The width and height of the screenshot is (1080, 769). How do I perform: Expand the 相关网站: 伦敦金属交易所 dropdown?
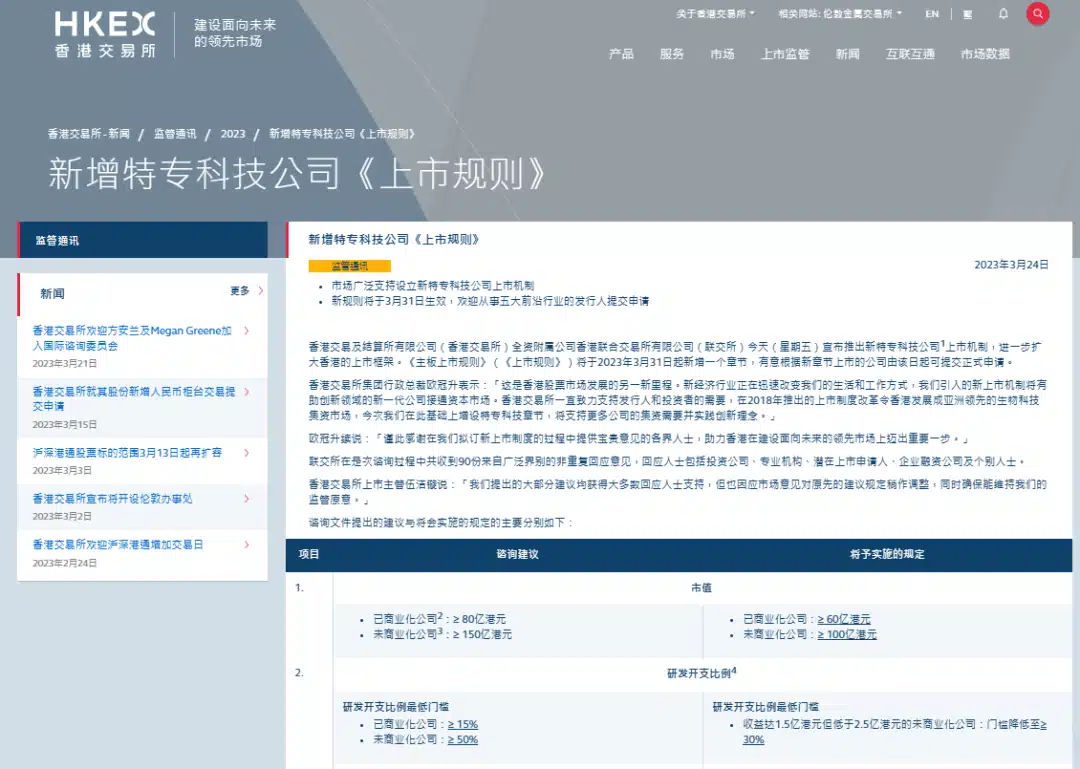coord(840,14)
